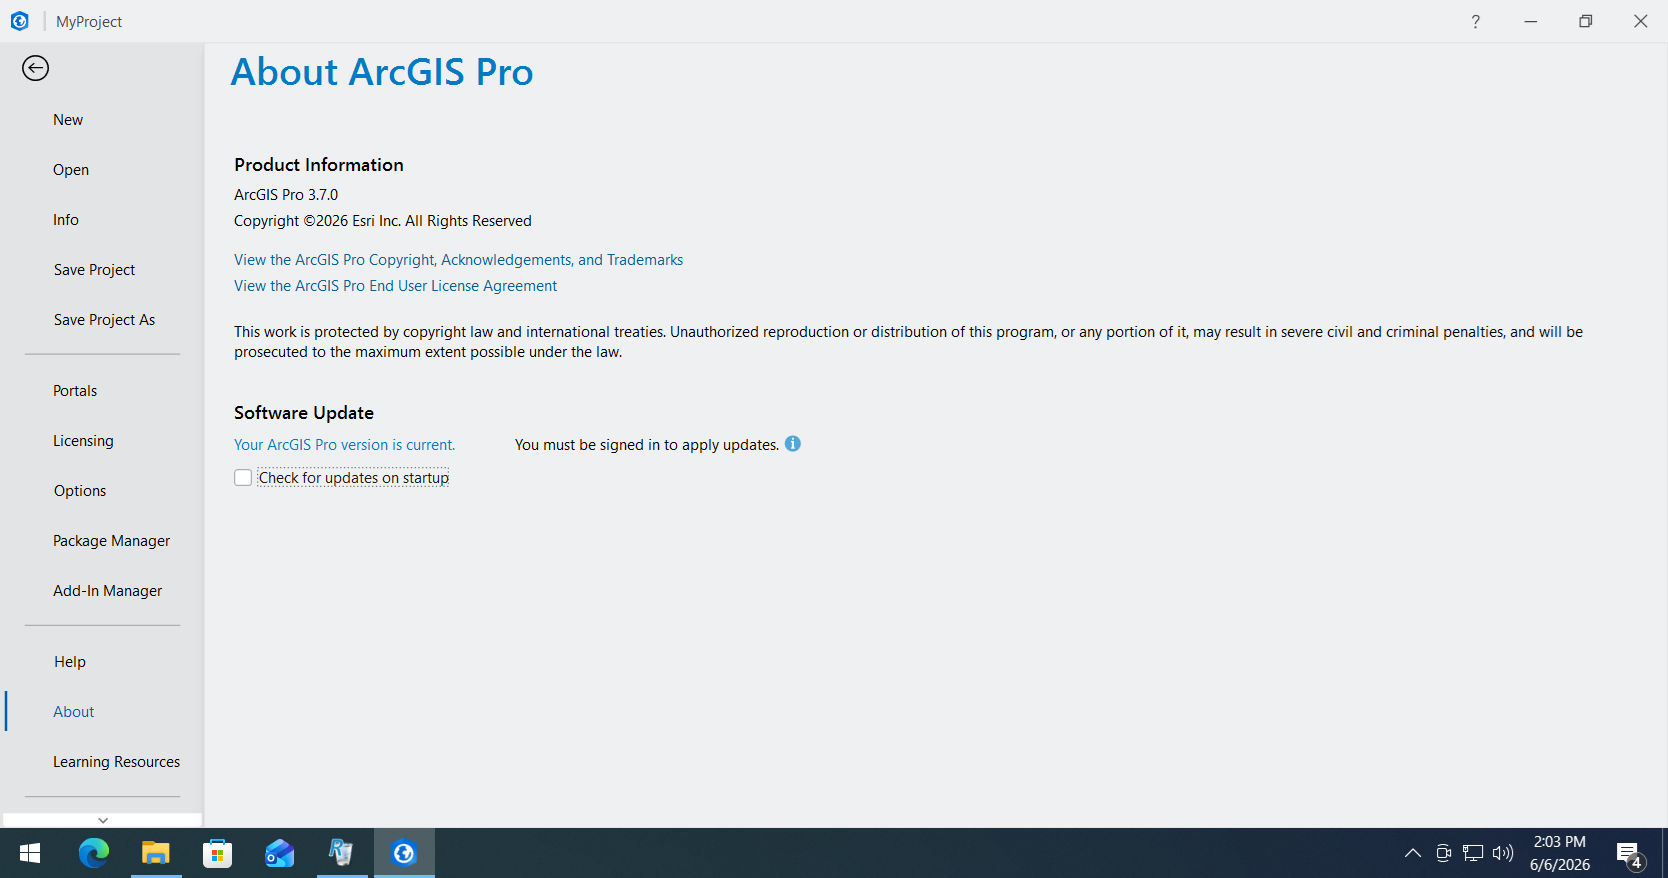Click Save Project As in sidebar

tap(104, 320)
